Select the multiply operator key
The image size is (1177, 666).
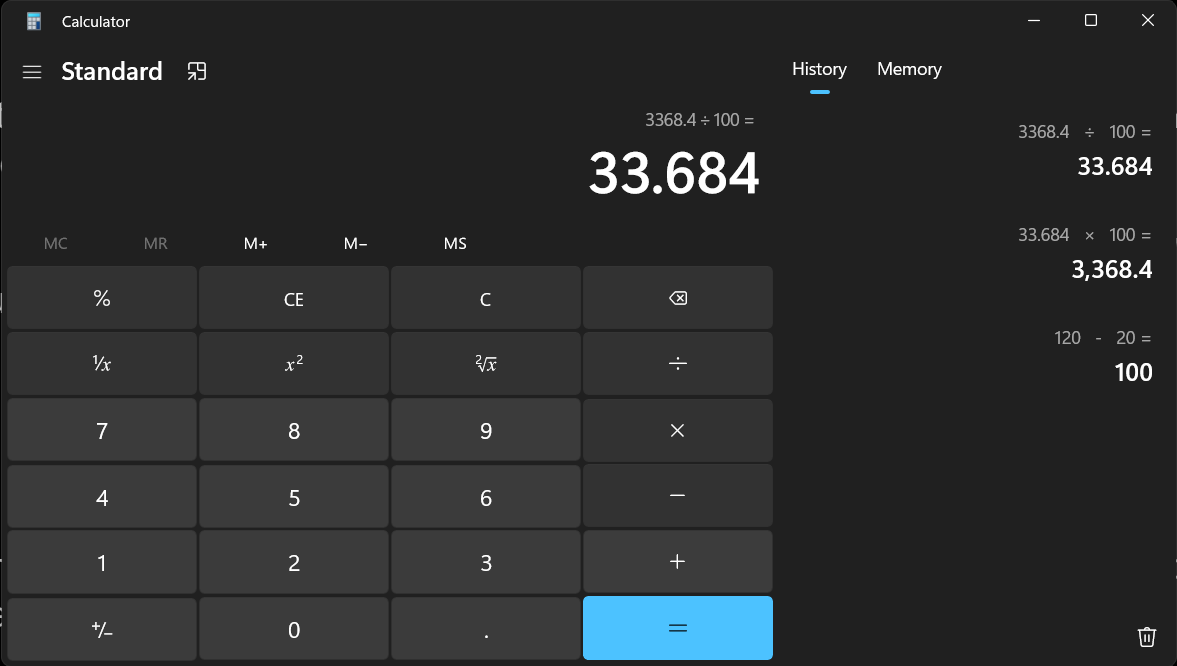[678, 430]
